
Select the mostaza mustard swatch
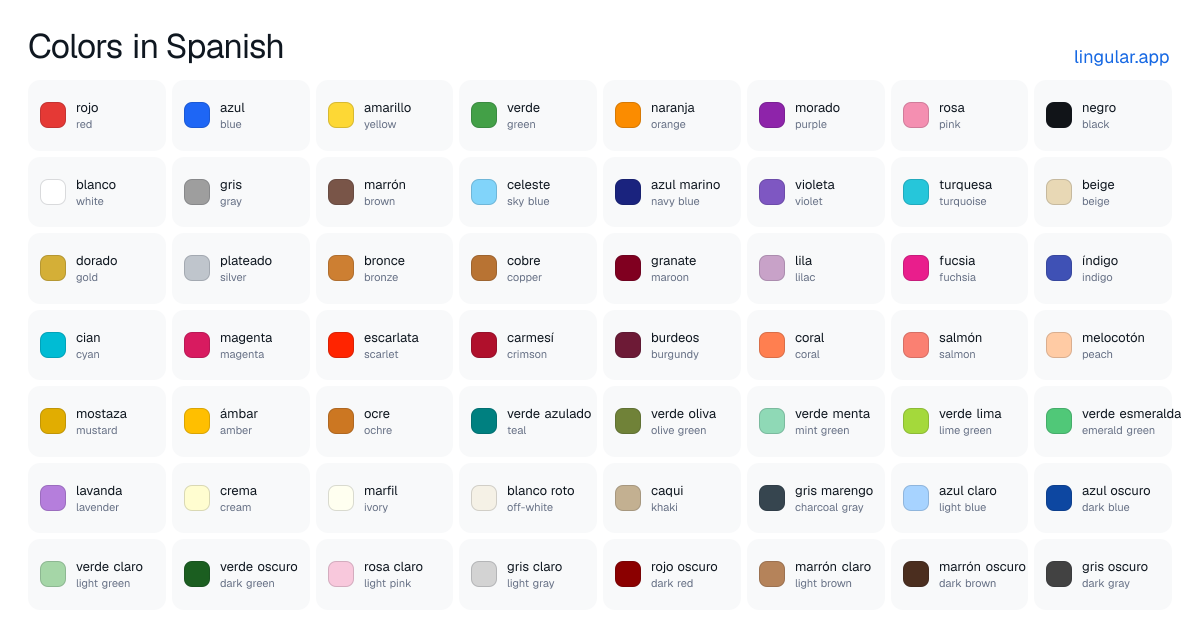(53, 421)
